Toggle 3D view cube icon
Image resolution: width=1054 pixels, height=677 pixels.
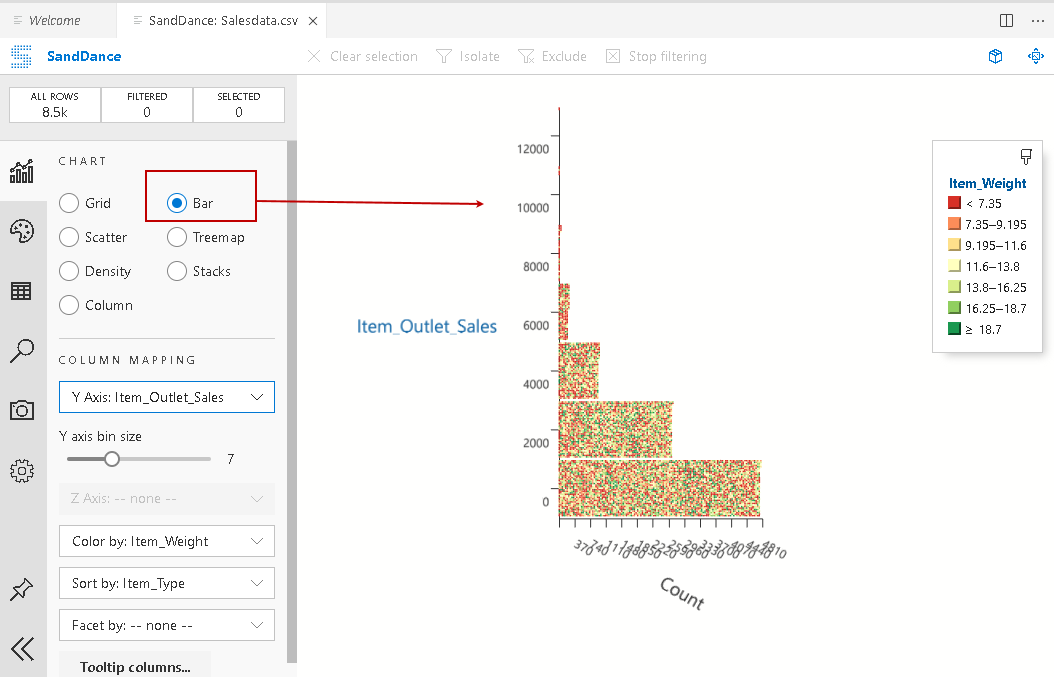pyautogui.click(x=995, y=57)
